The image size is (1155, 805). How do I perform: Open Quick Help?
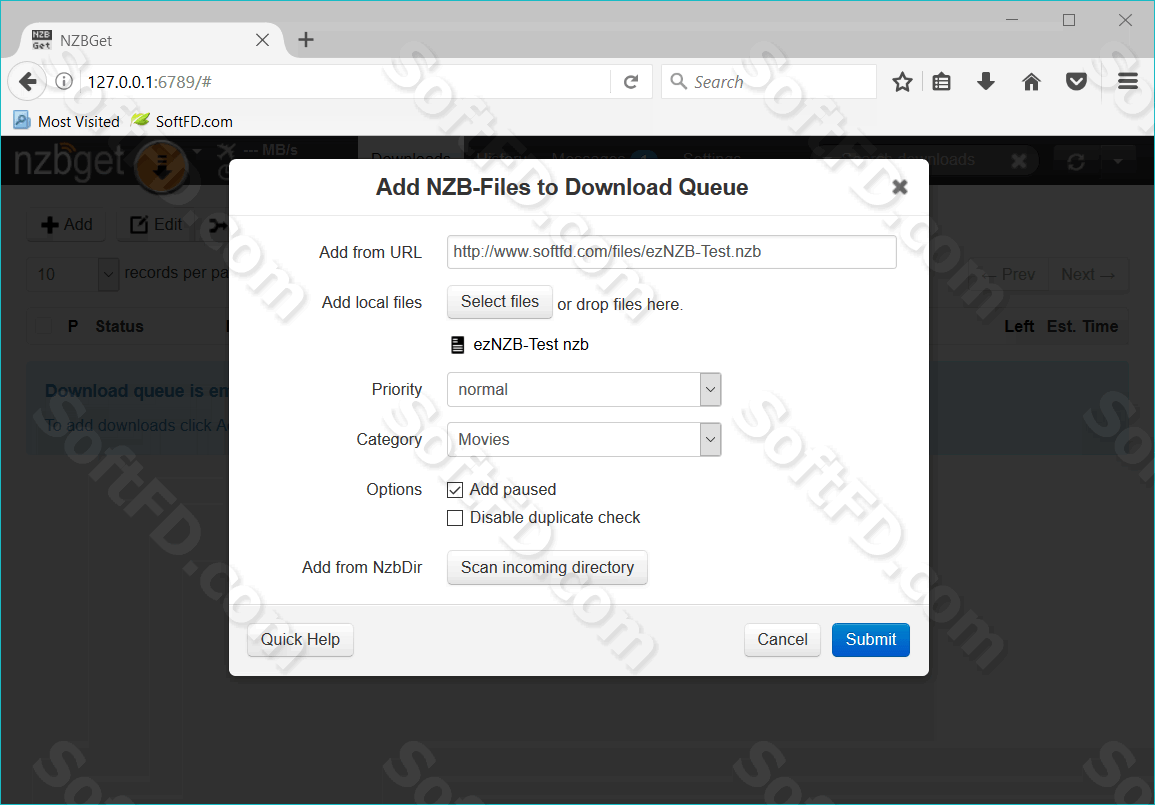[300, 639]
